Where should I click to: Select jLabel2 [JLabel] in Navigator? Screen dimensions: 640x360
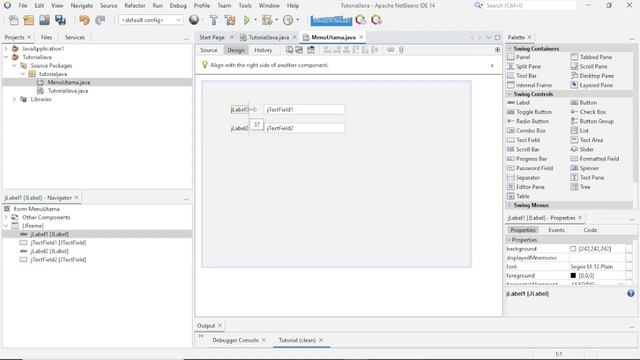pyautogui.click(x=49, y=251)
